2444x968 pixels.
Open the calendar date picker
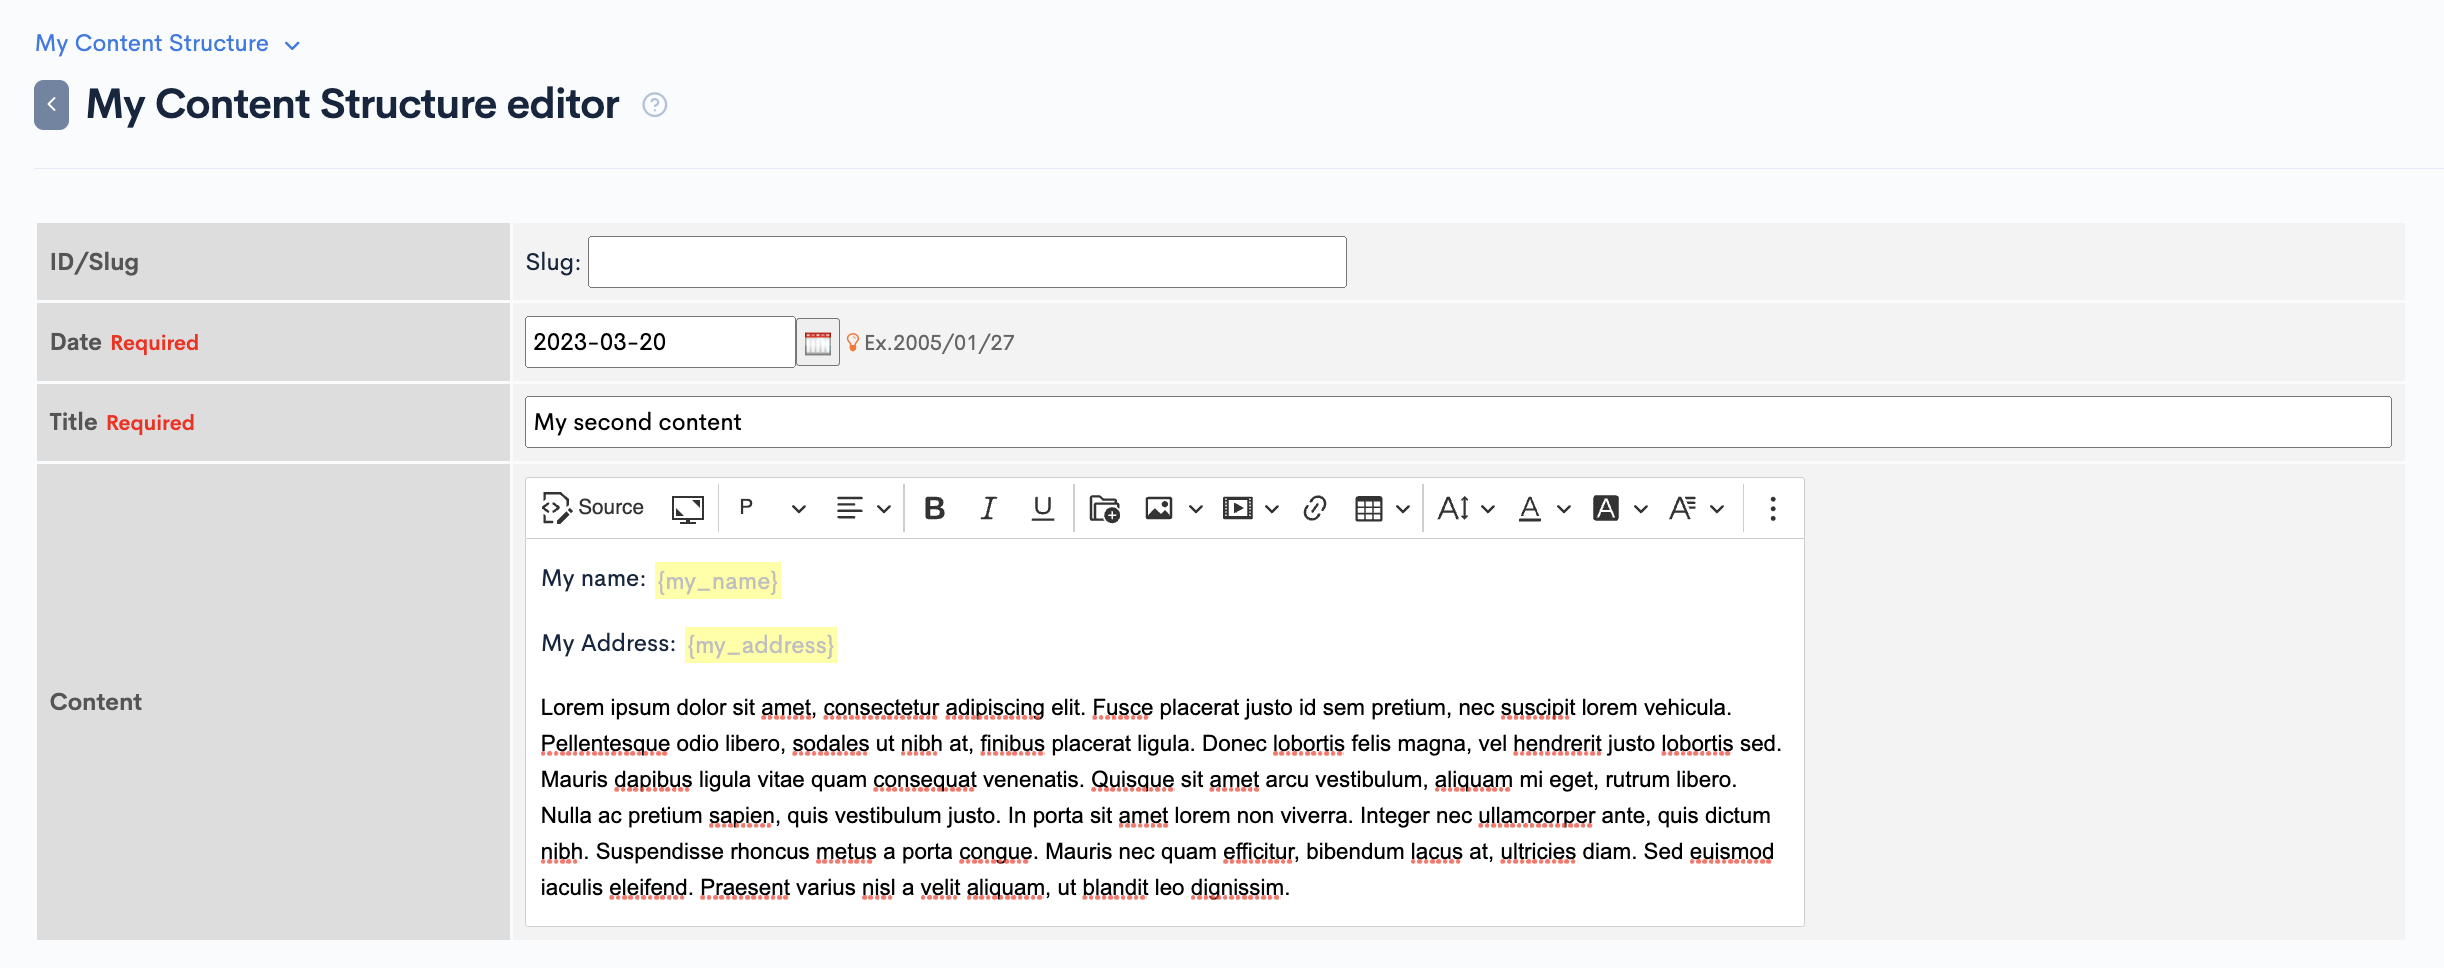point(817,341)
